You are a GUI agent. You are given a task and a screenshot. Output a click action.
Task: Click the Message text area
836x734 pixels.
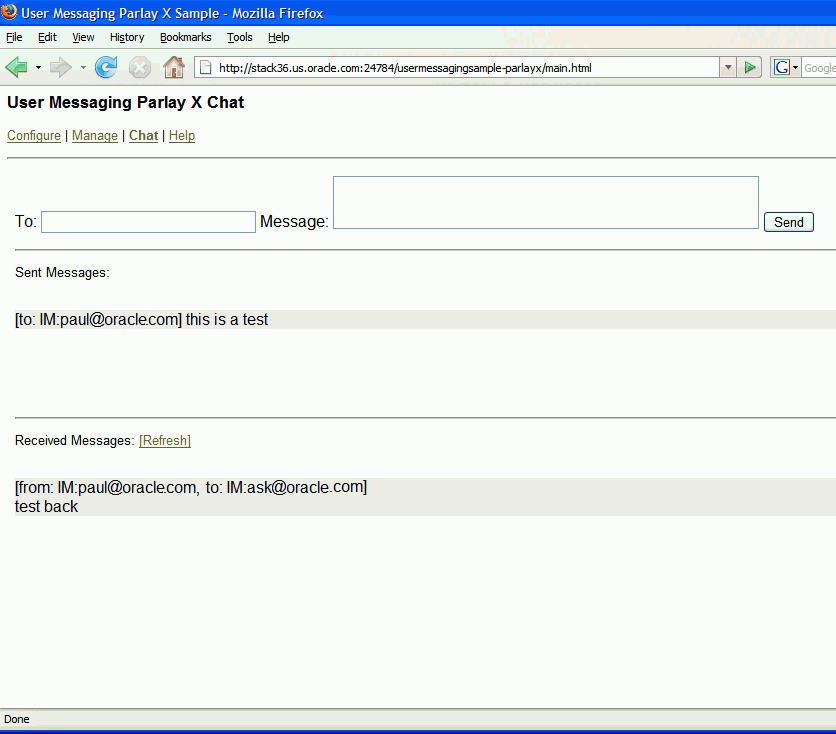click(x=545, y=203)
